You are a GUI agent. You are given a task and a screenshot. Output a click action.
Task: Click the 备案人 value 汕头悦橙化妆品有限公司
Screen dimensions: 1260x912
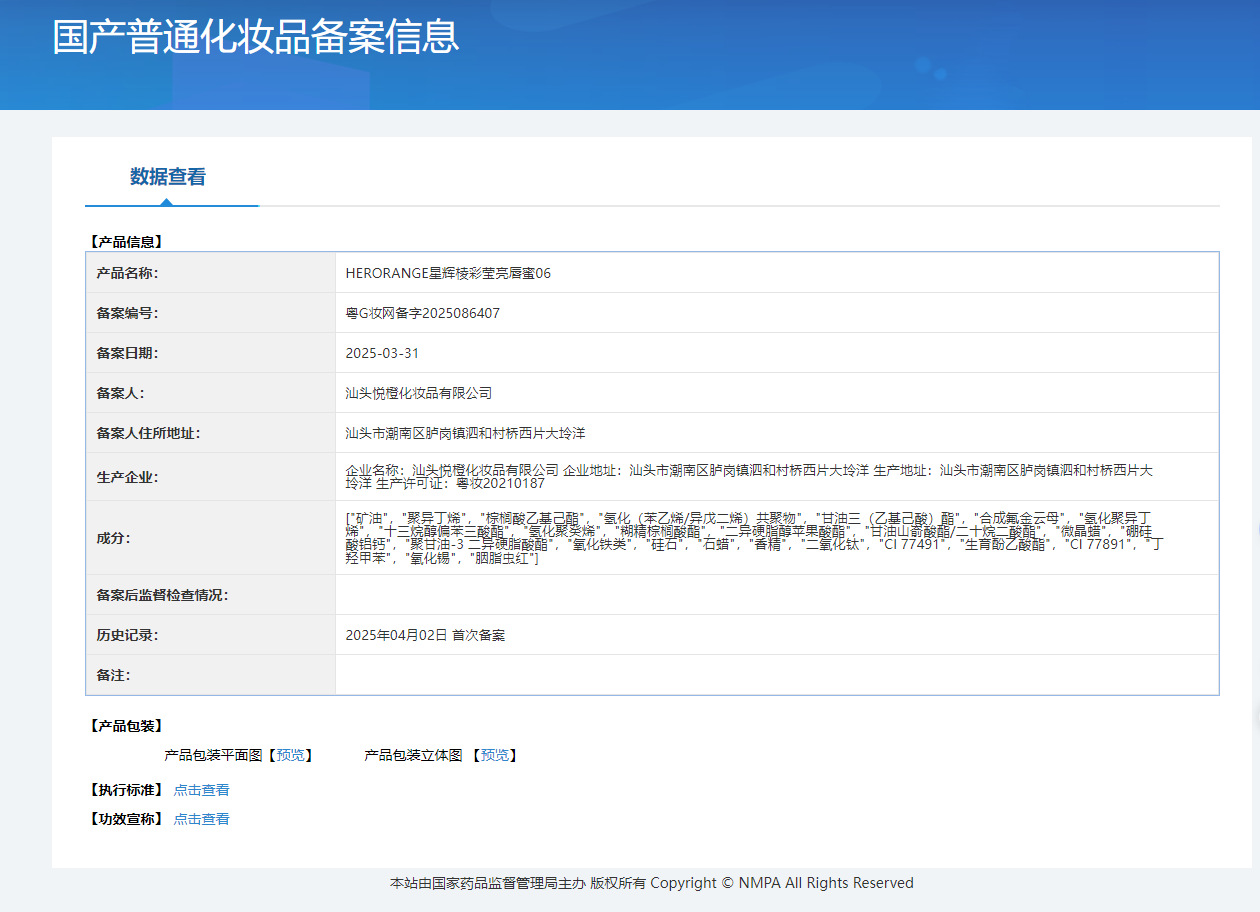click(x=419, y=393)
